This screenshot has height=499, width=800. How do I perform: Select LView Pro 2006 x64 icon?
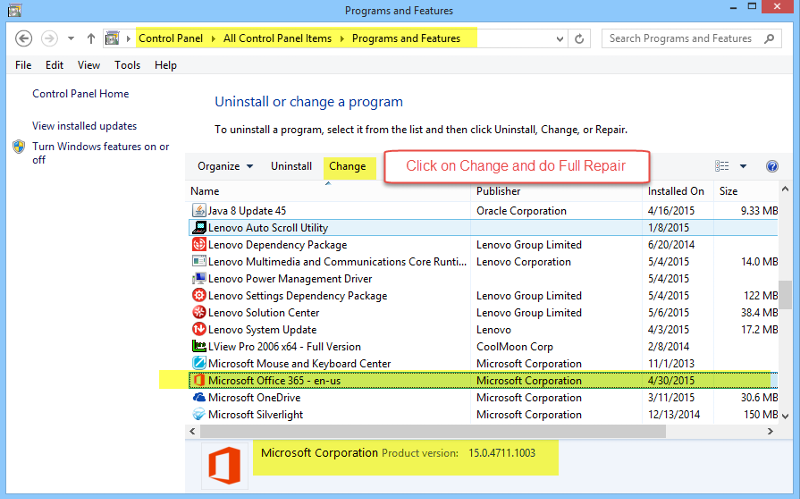[x=199, y=346]
